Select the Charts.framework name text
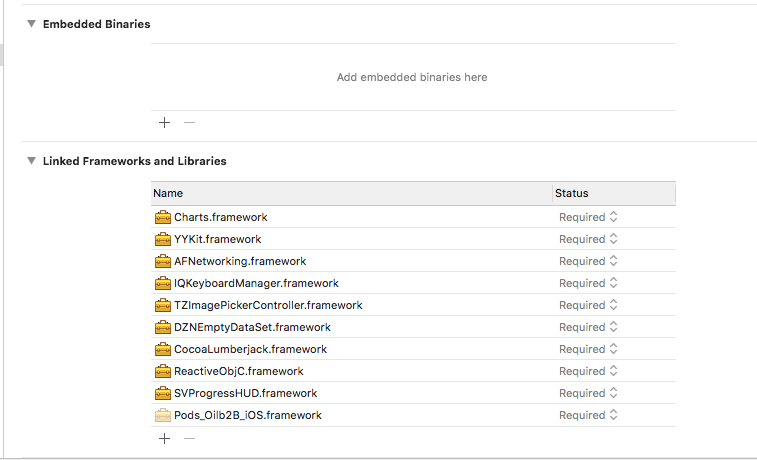Viewport: 757px width, 460px height. (221, 217)
